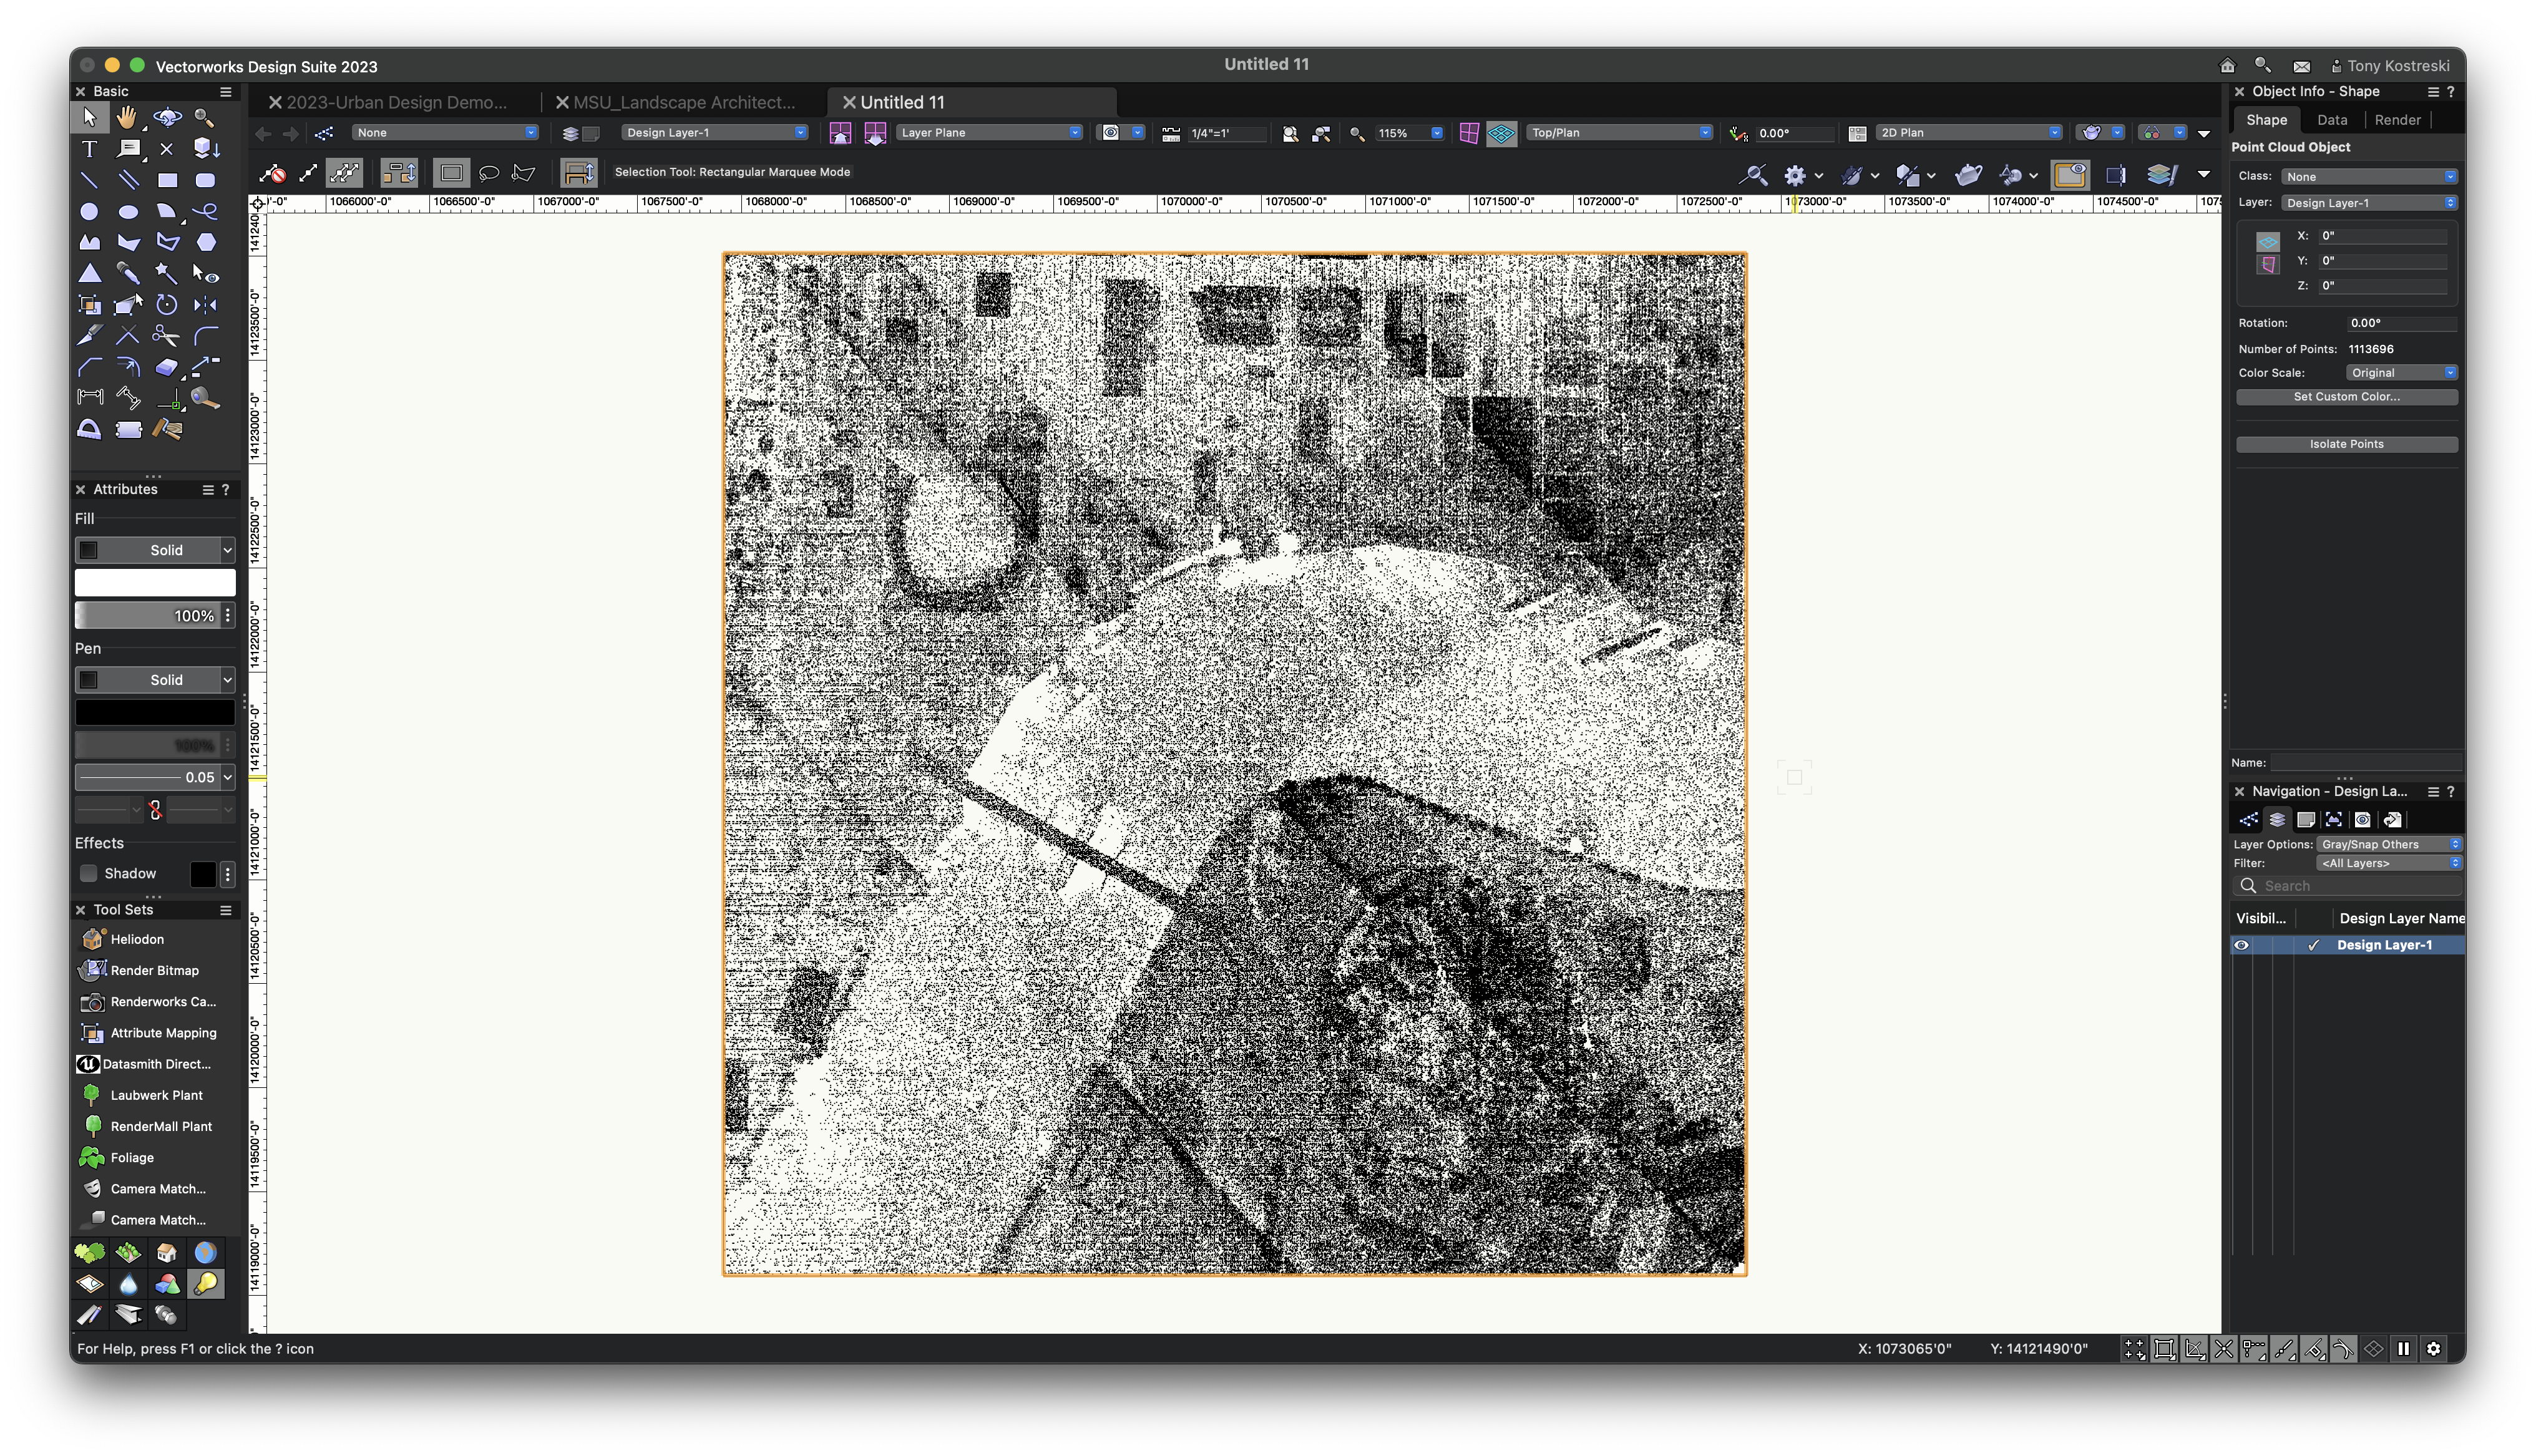Select the Flyover tool
This screenshot has height=1456, width=2536.
166,118
